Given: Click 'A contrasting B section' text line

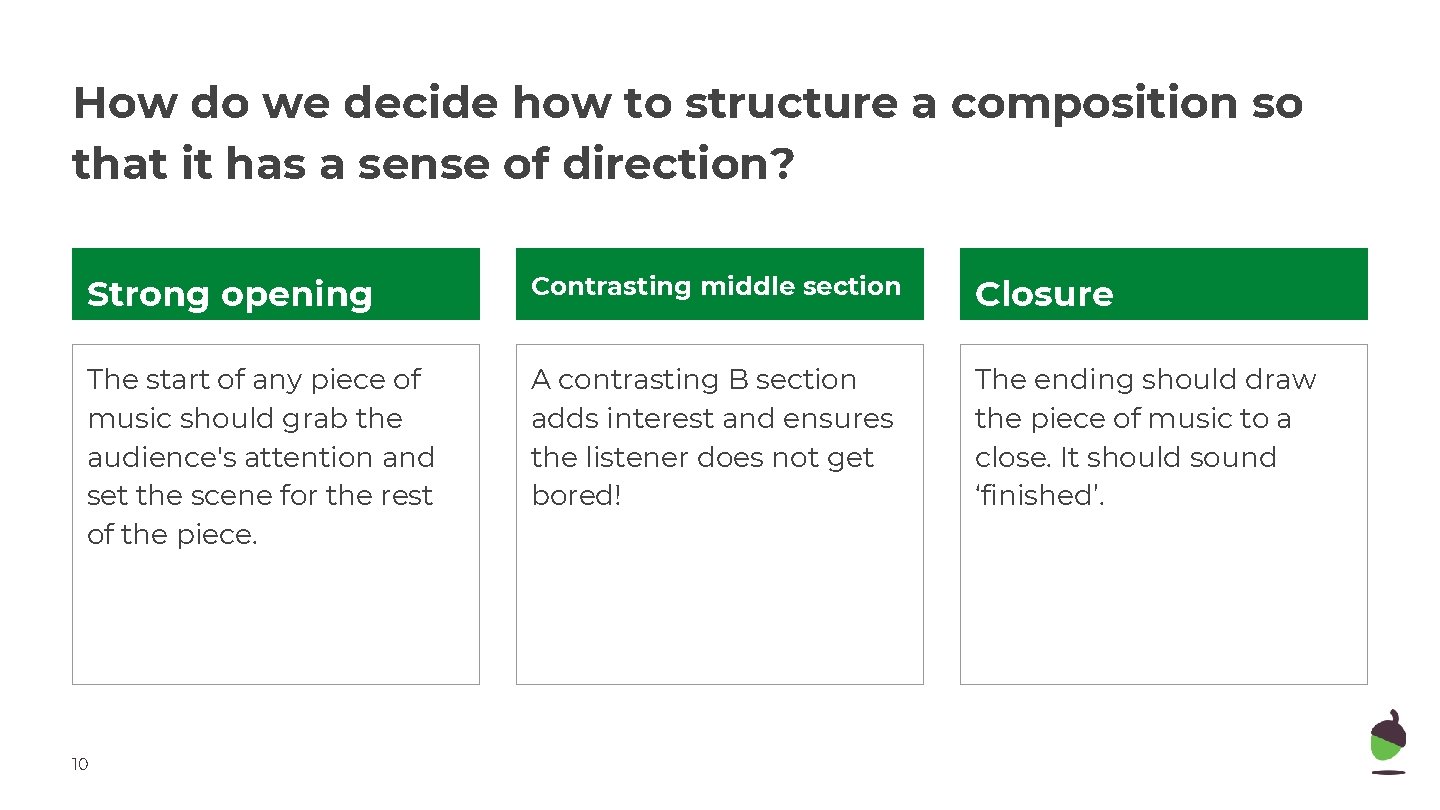Looking at the screenshot, I should click(x=694, y=380).
